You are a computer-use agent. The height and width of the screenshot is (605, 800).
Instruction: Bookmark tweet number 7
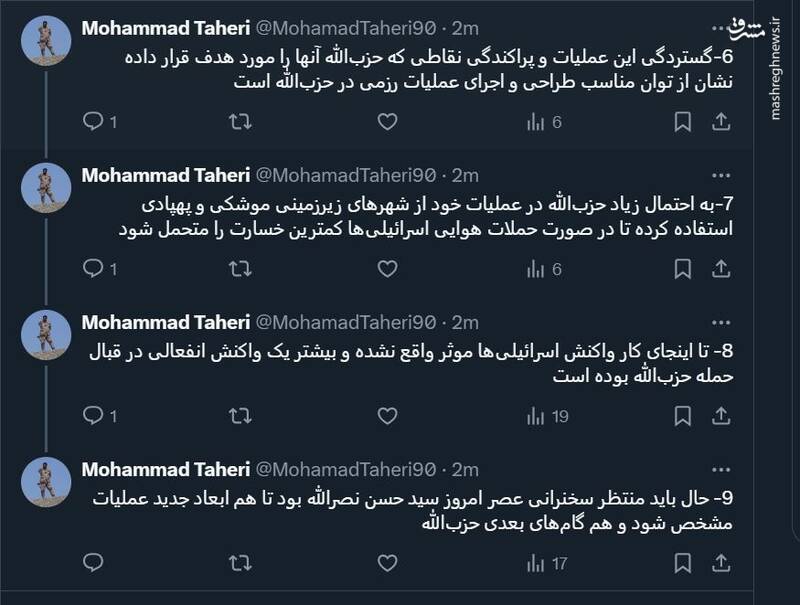[x=681, y=267]
